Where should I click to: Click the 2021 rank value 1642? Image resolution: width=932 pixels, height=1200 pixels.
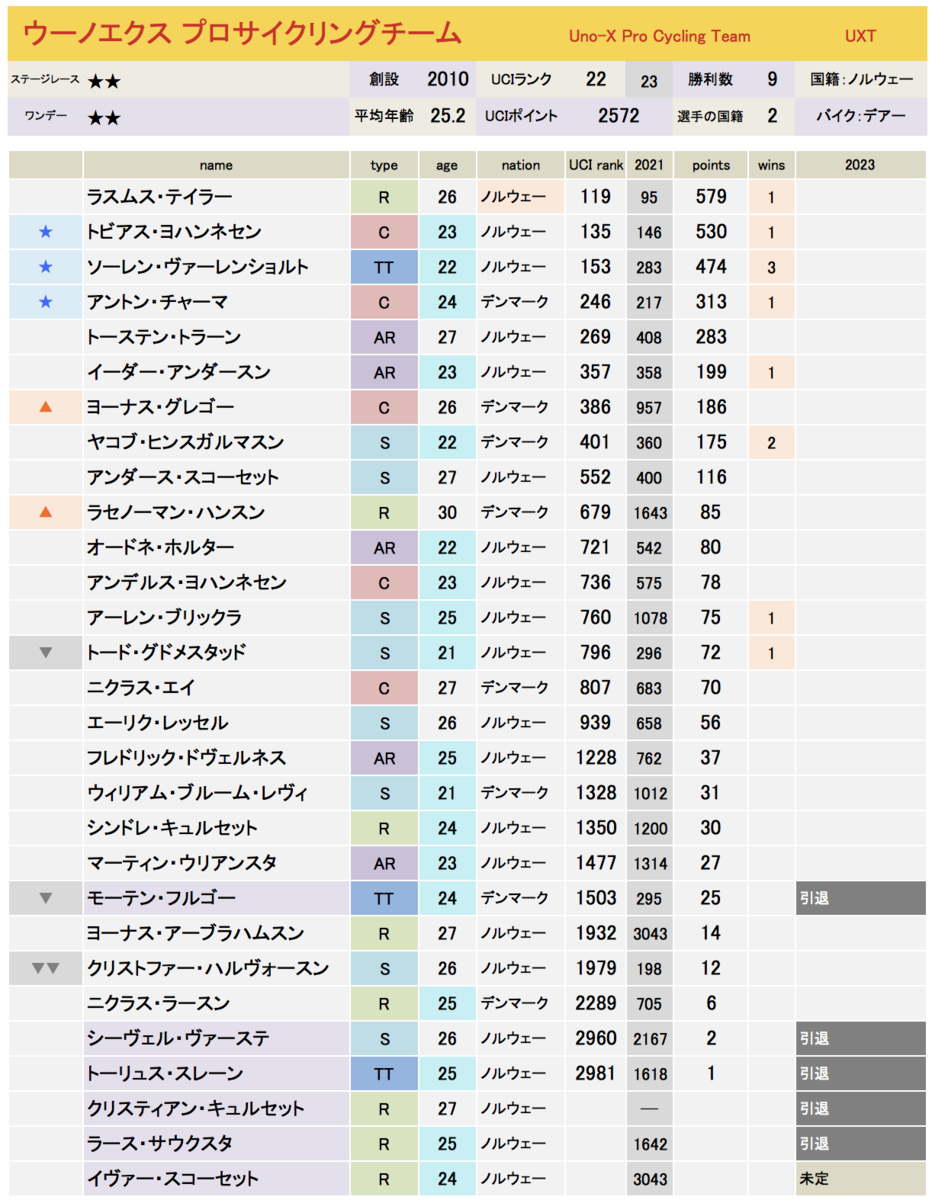click(650, 1144)
